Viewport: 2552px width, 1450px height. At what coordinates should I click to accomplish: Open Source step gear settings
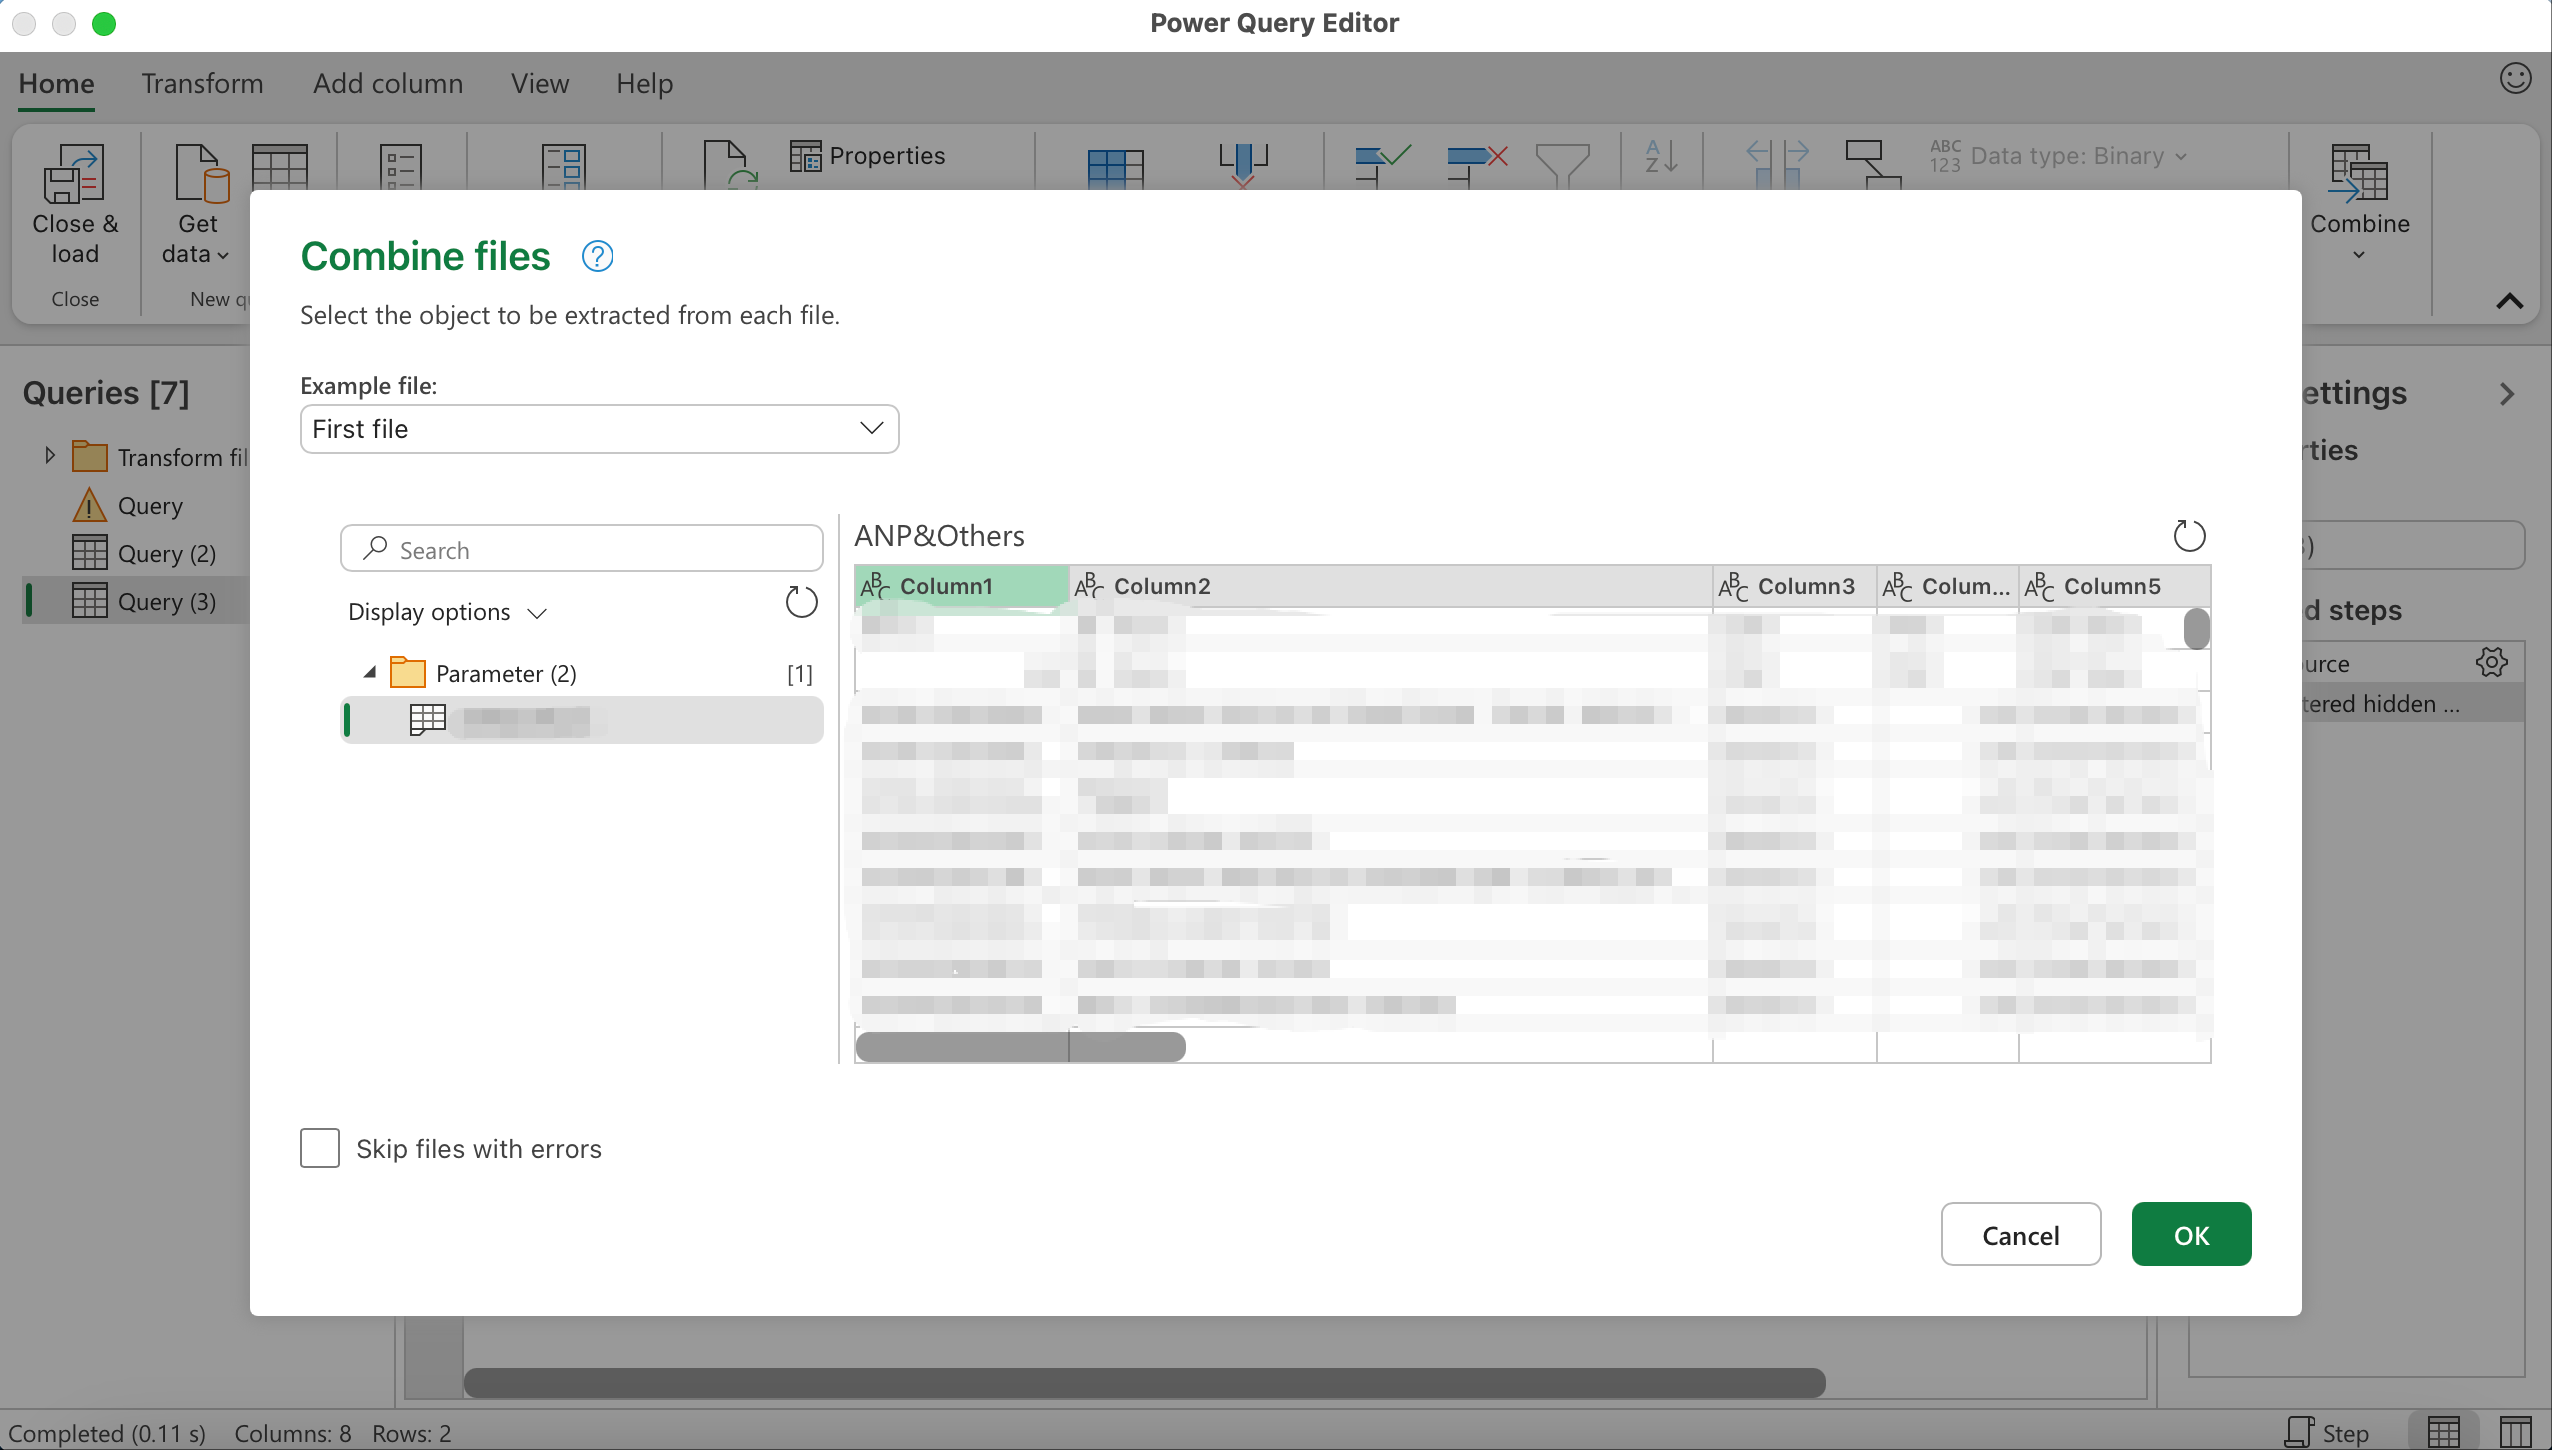click(2491, 662)
